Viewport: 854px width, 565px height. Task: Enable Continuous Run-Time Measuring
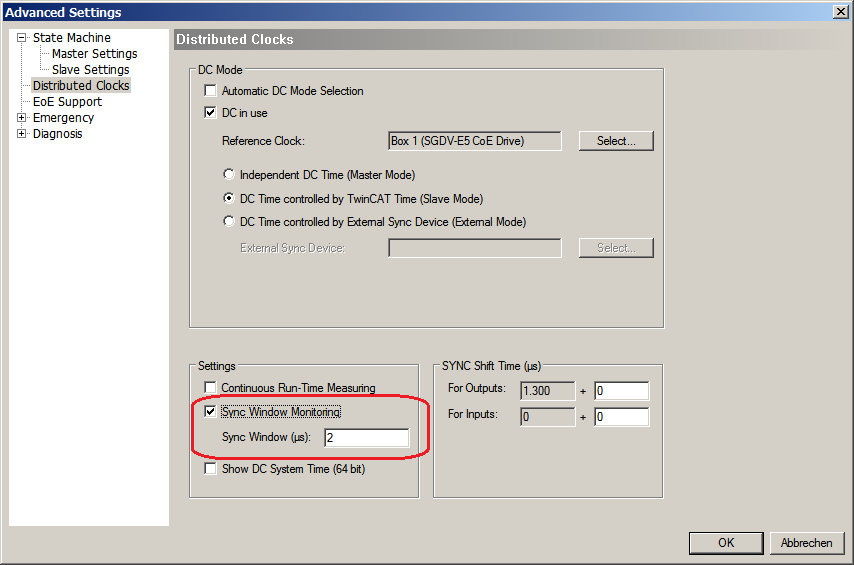tap(211, 388)
